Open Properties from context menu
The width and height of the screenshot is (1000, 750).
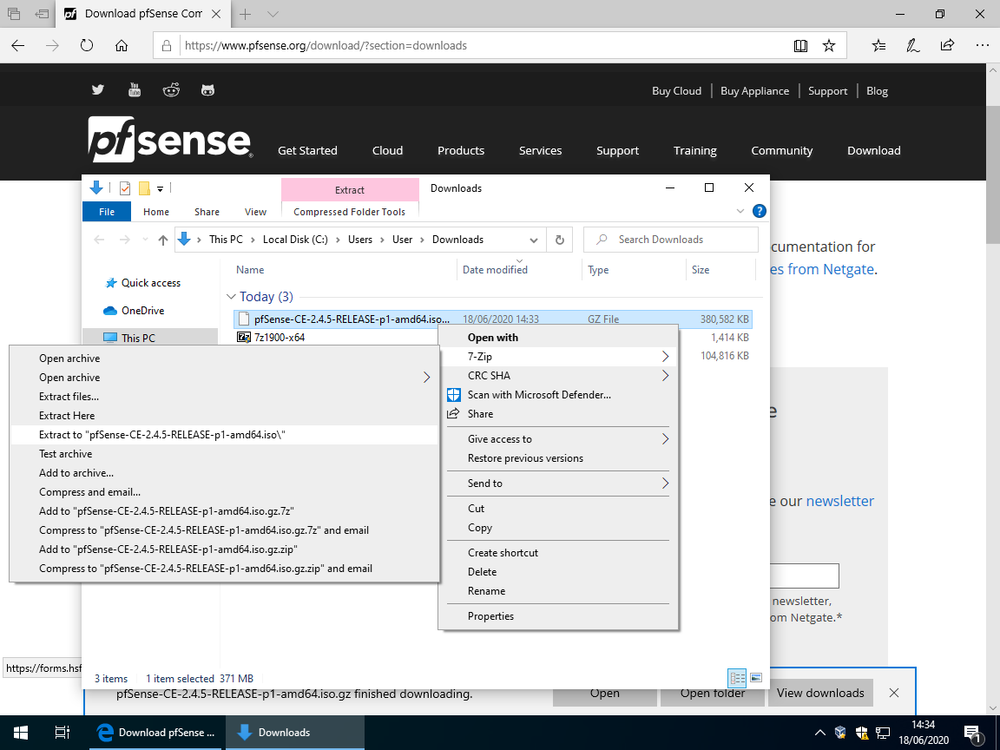point(558,616)
